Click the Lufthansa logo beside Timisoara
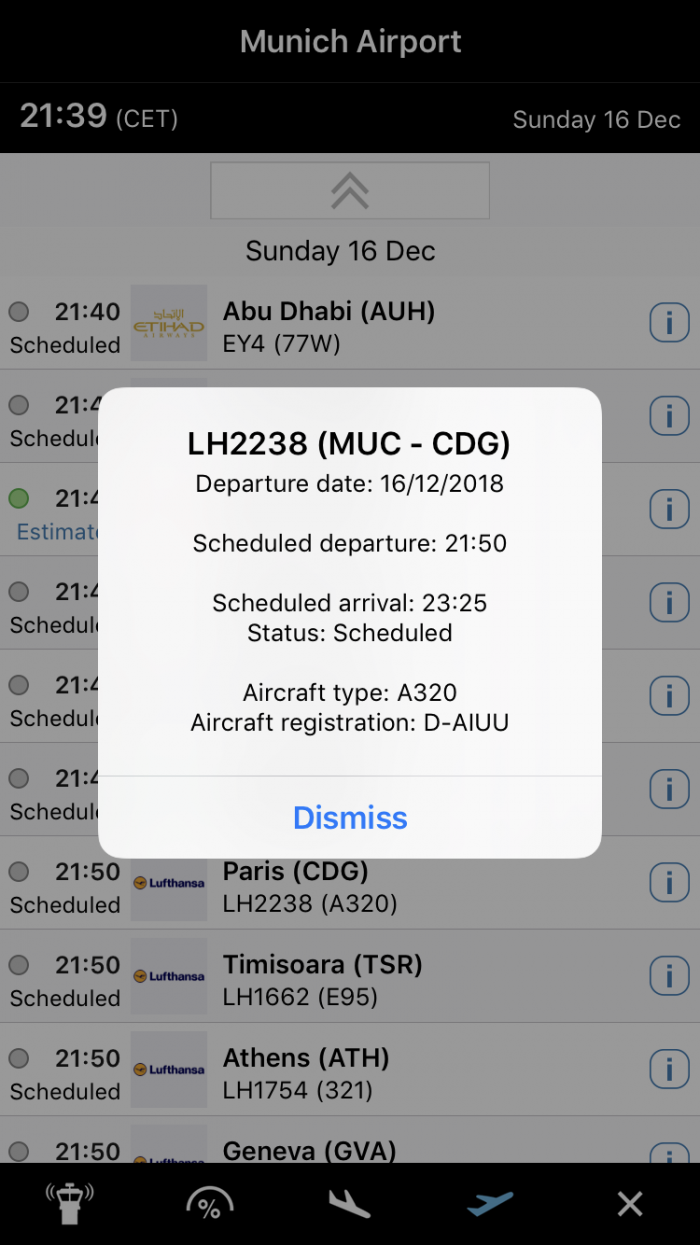The width and height of the screenshot is (700, 1245). [x=168, y=976]
